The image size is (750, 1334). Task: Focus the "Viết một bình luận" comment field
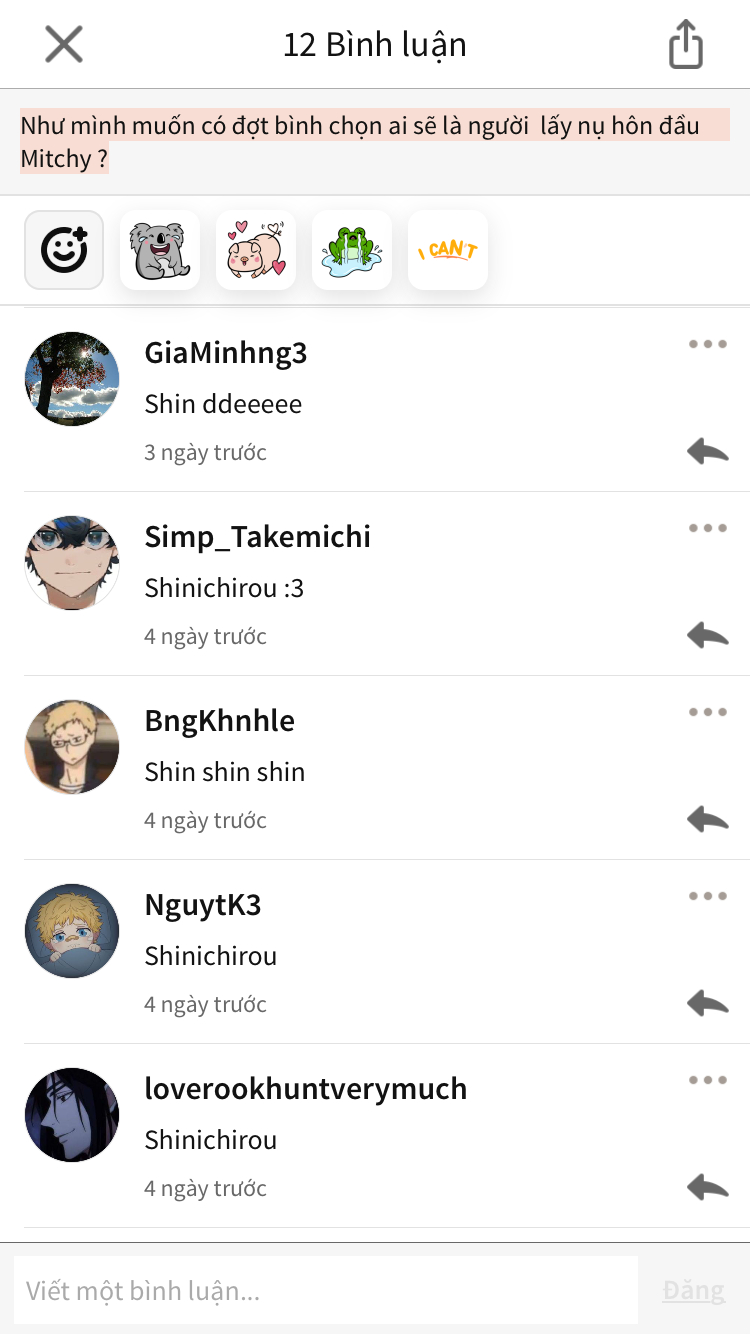click(326, 1290)
